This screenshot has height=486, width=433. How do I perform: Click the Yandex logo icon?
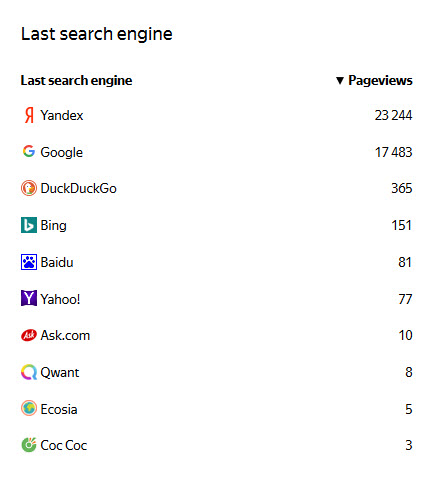point(29,115)
